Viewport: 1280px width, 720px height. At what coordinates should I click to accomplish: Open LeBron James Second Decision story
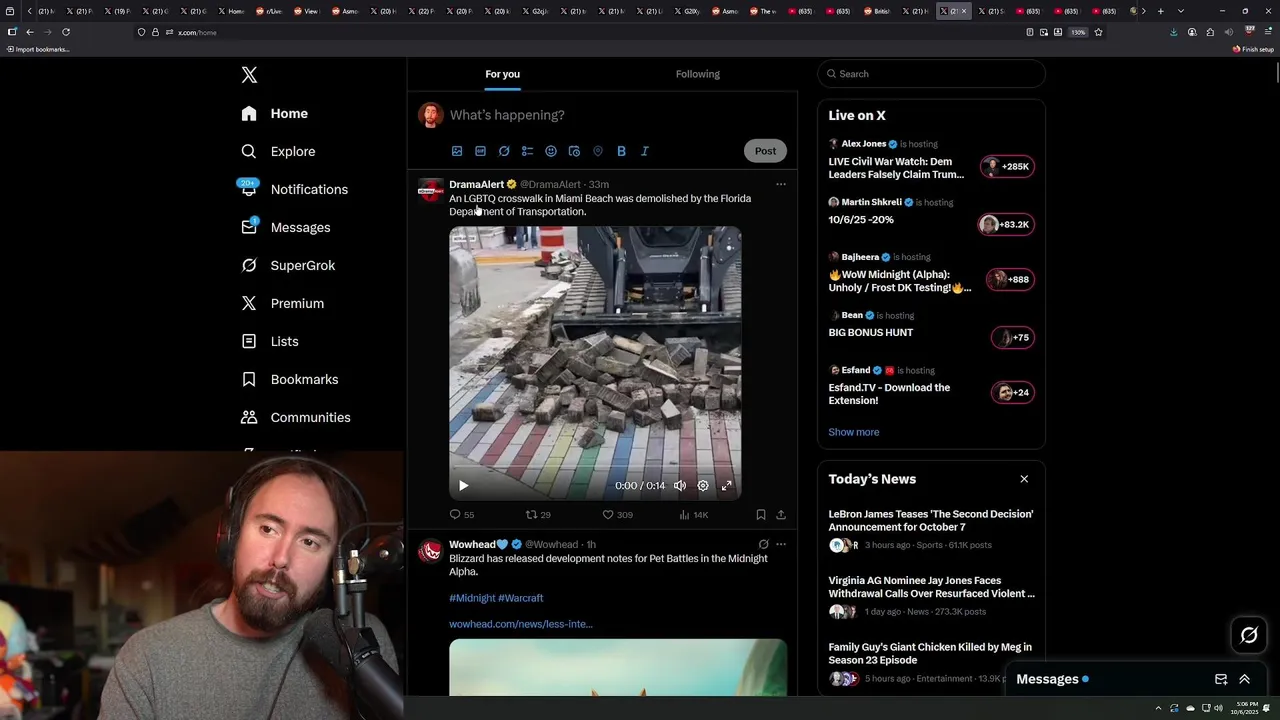click(x=931, y=530)
